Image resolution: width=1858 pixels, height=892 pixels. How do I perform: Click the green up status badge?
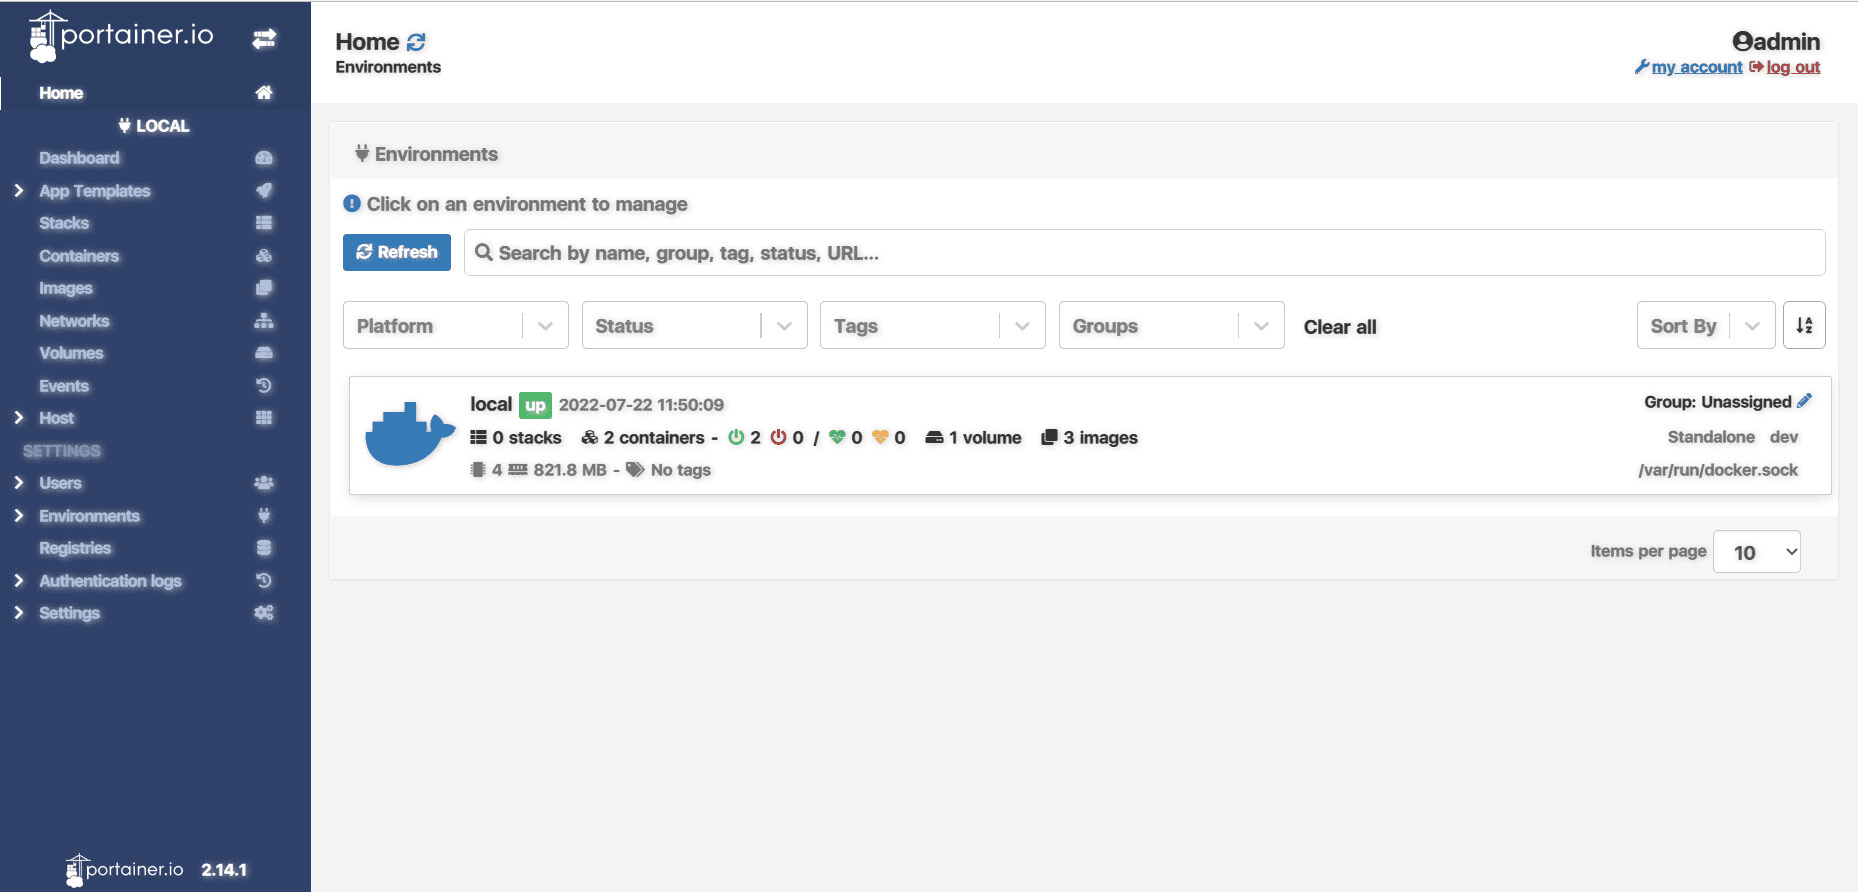535,405
